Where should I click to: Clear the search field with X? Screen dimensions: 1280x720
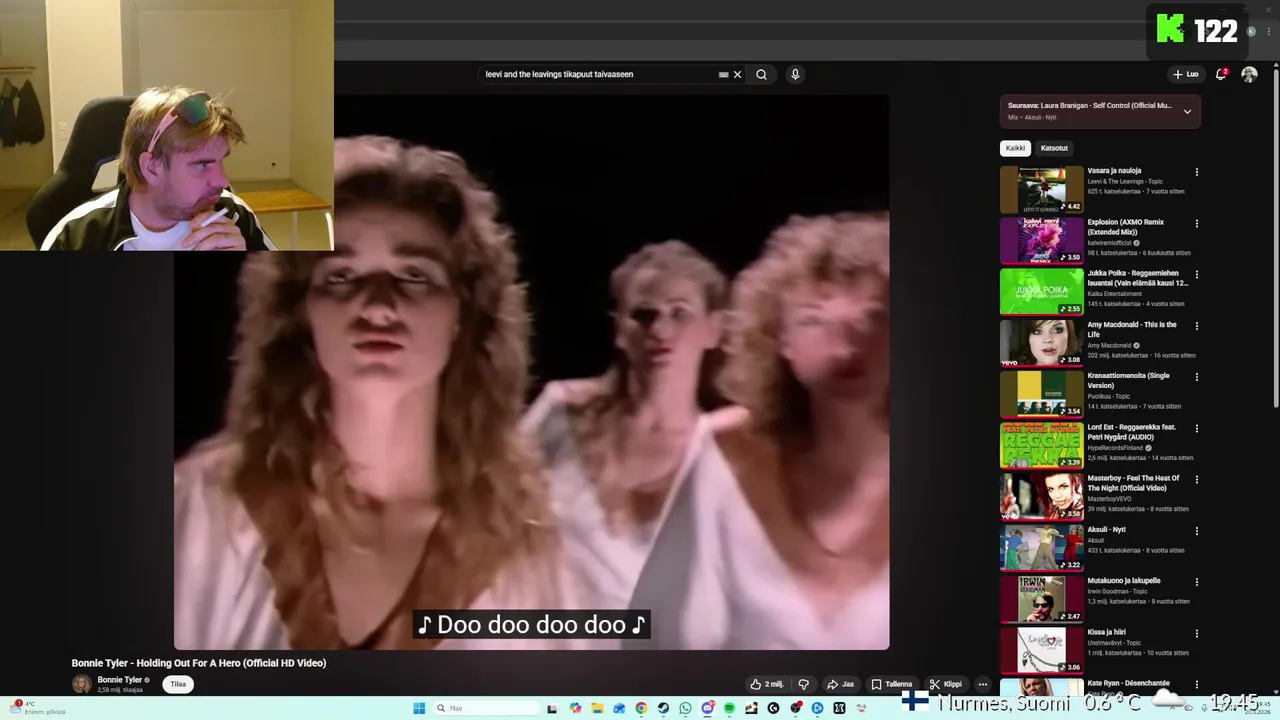coord(738,74)
